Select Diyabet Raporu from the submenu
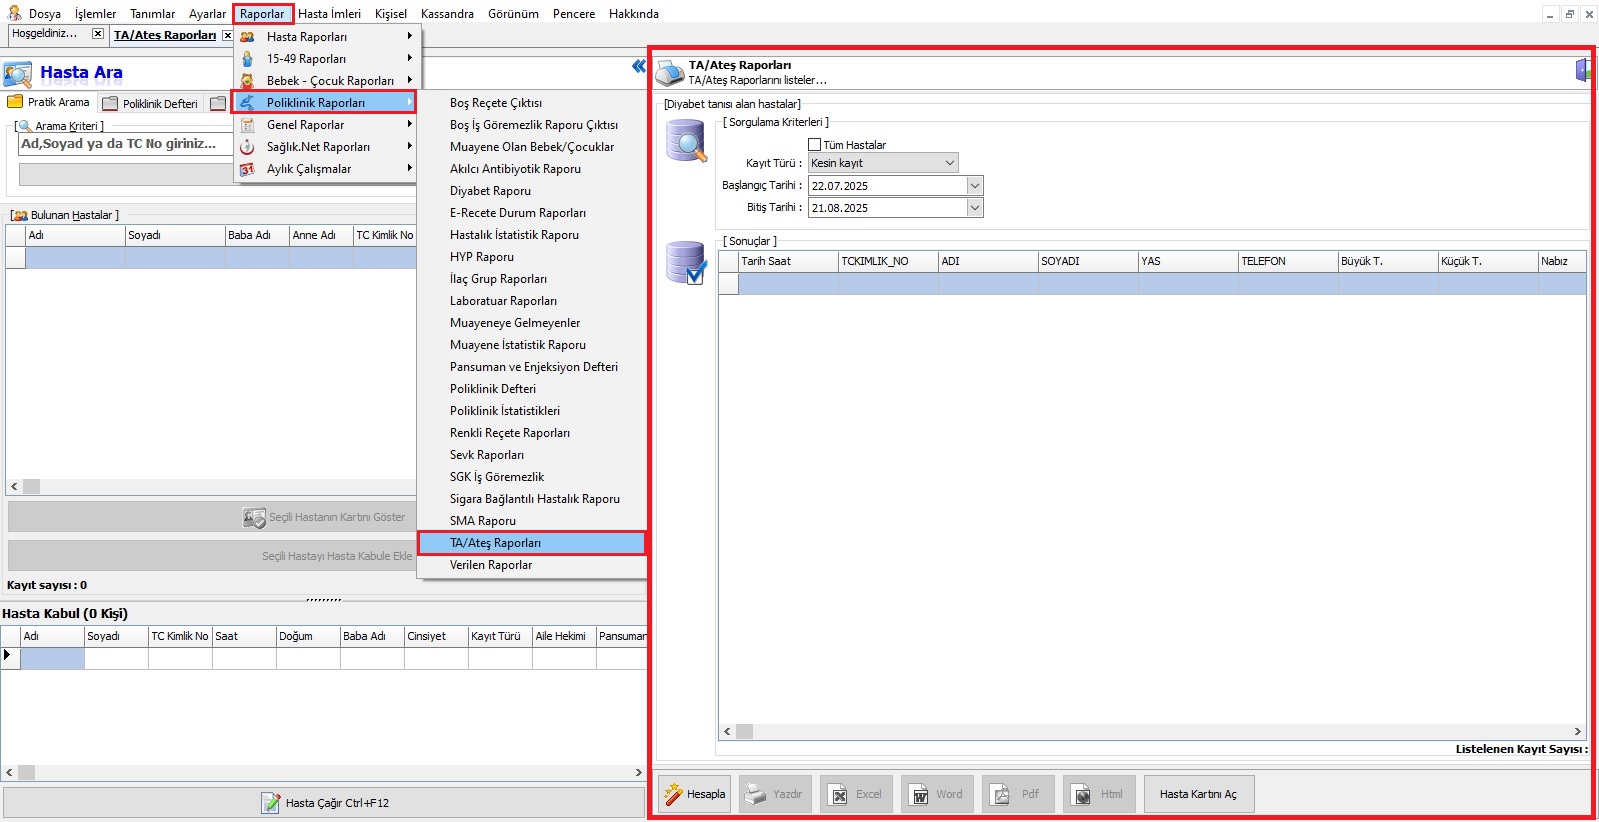Image resolution: width=1599 pixels, height=822 pixels. click(x=490, y=191)
